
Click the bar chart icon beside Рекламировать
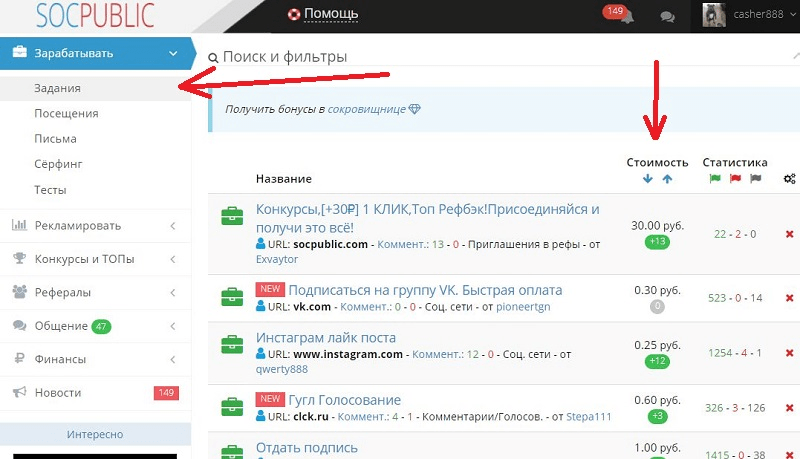[19, 224]
